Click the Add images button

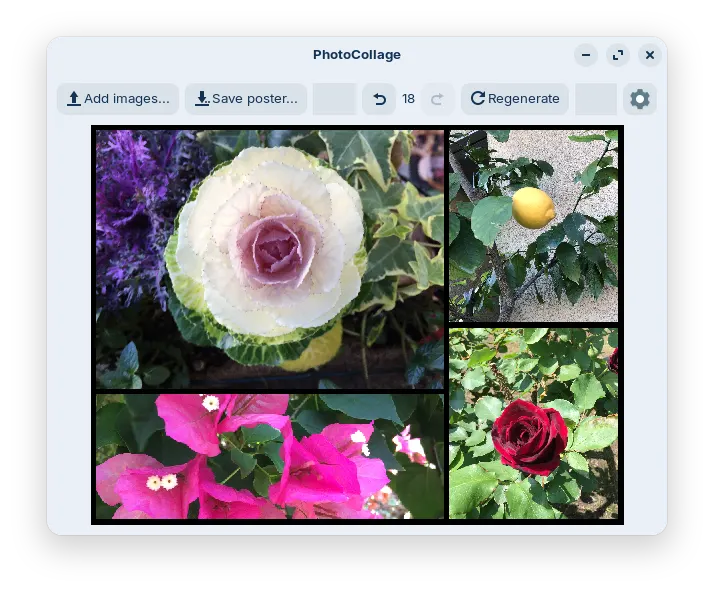tap(118, 99)
